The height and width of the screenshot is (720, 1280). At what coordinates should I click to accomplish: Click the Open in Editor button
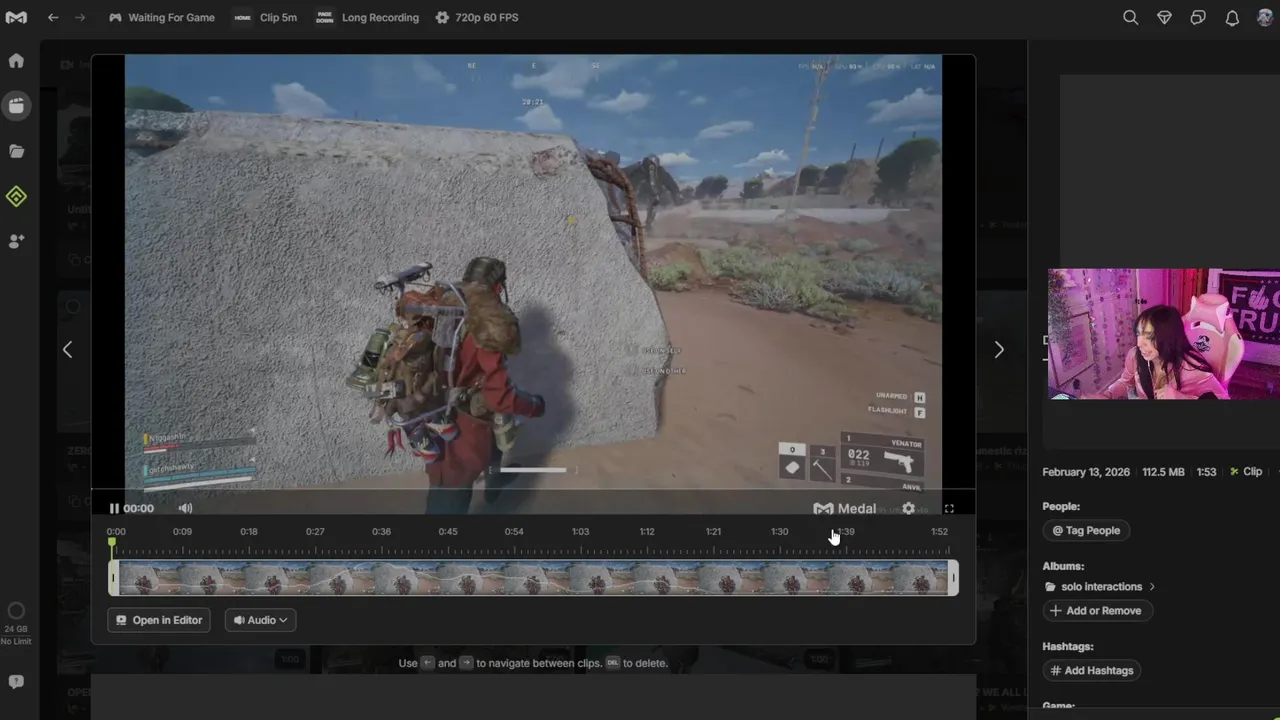[x=159, y=620]
